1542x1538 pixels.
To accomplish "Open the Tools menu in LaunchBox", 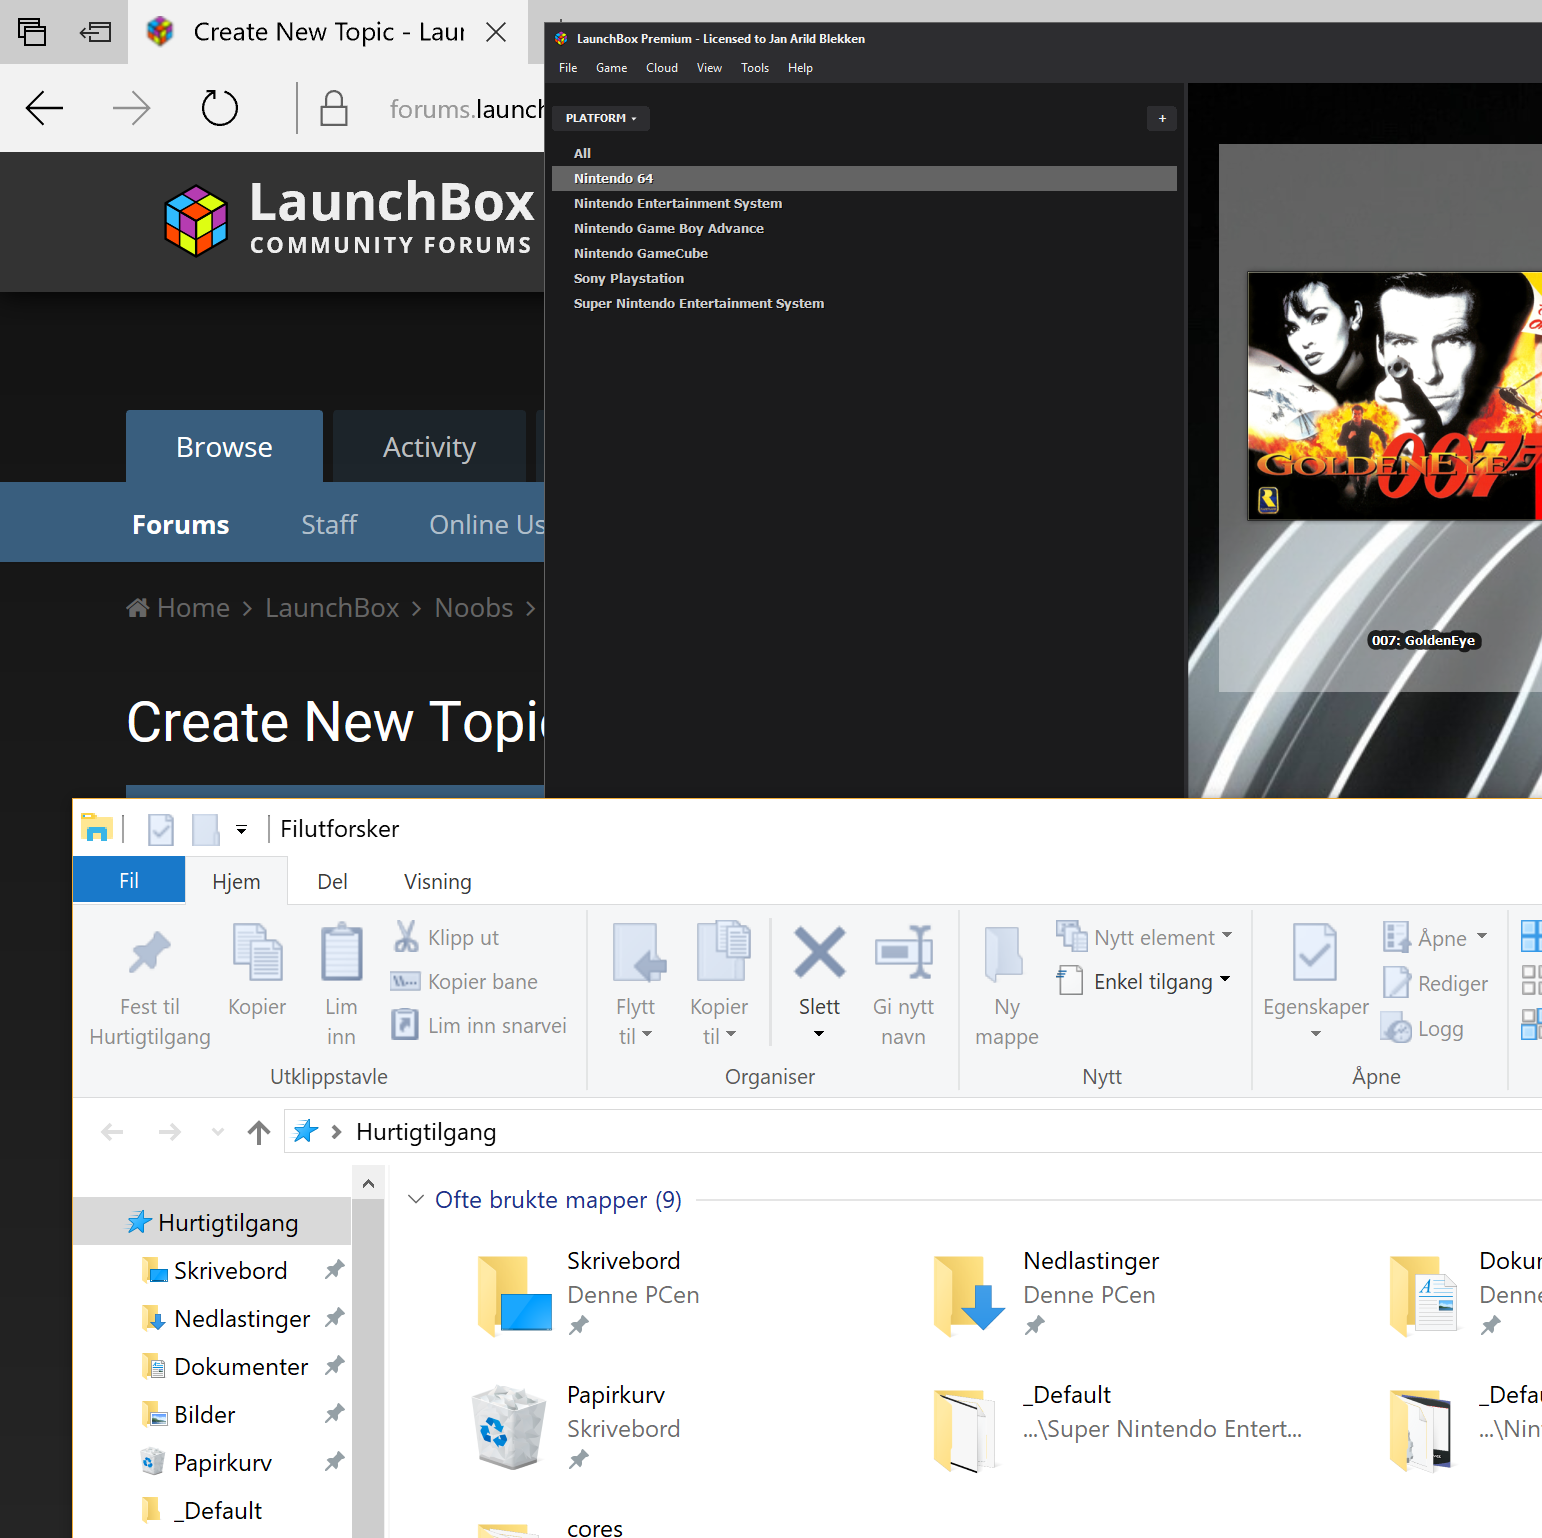I will tap(755, 68).
